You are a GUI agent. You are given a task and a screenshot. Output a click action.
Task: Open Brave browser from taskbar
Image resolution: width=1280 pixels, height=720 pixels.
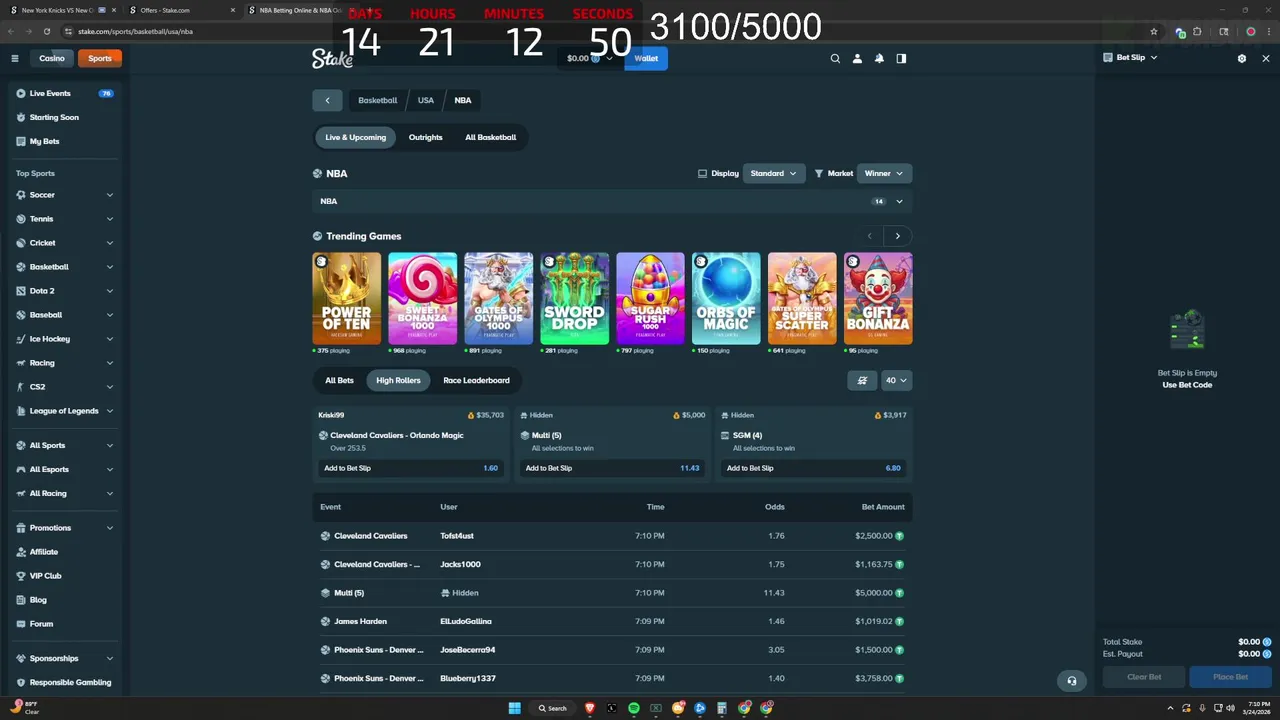pyautogui.click(x=590, y=708)
